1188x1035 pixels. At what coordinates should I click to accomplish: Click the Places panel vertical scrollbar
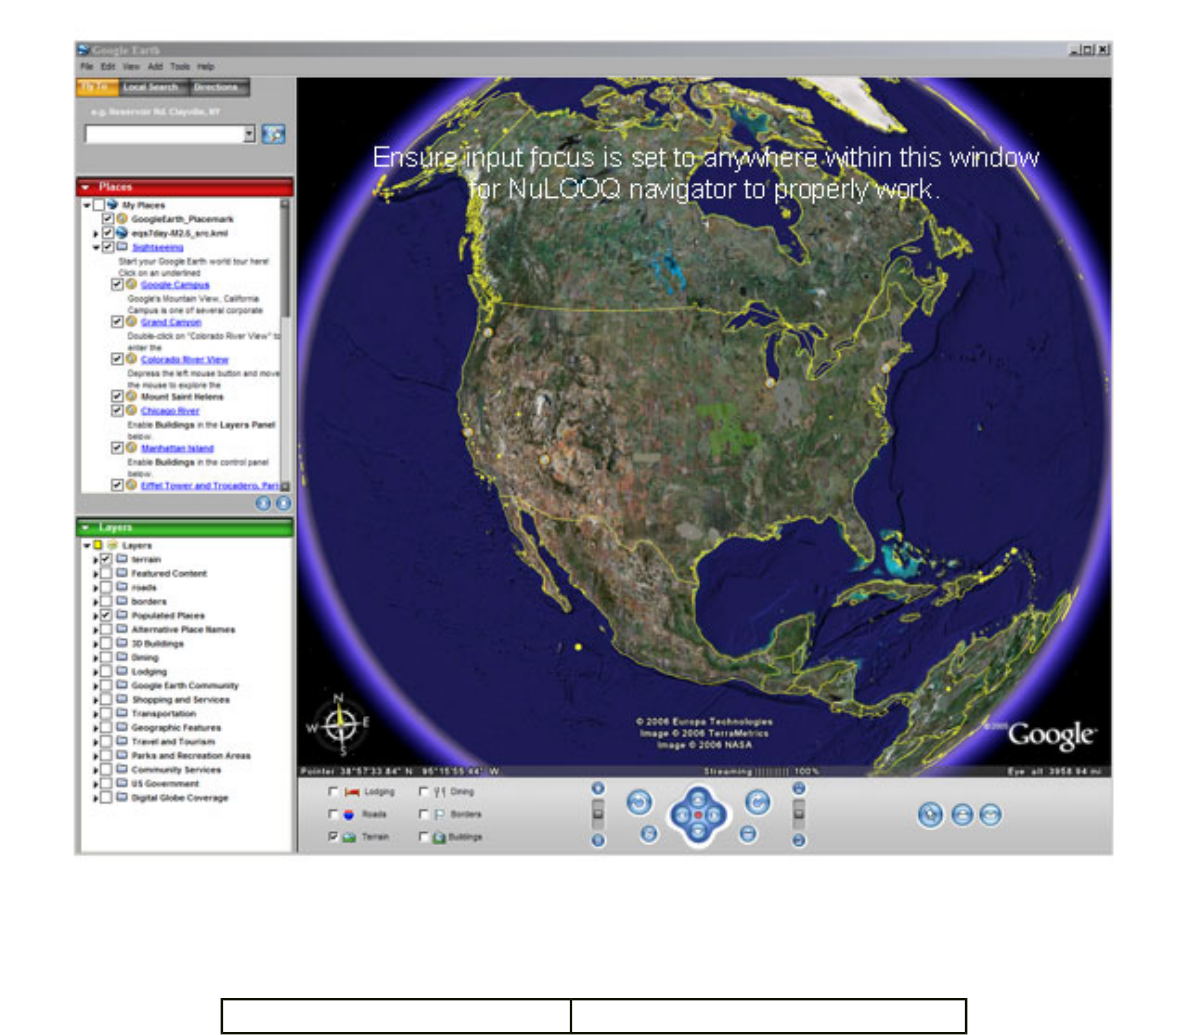click(x=286, y=345)
